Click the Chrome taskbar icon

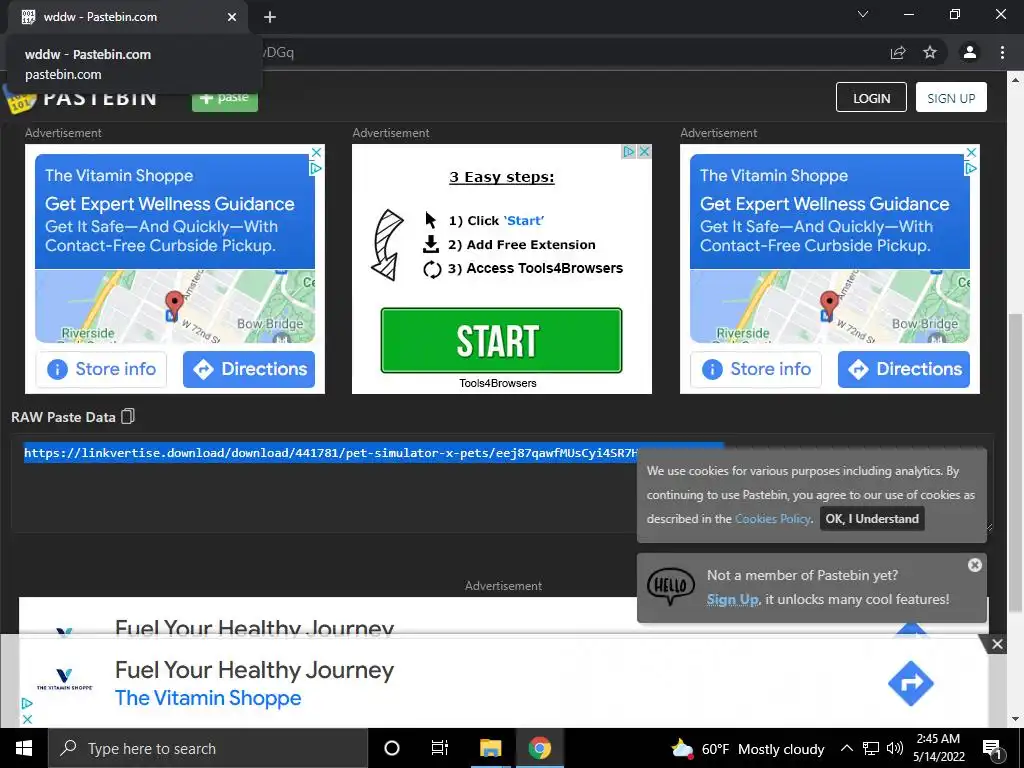(x=539, y=748)
